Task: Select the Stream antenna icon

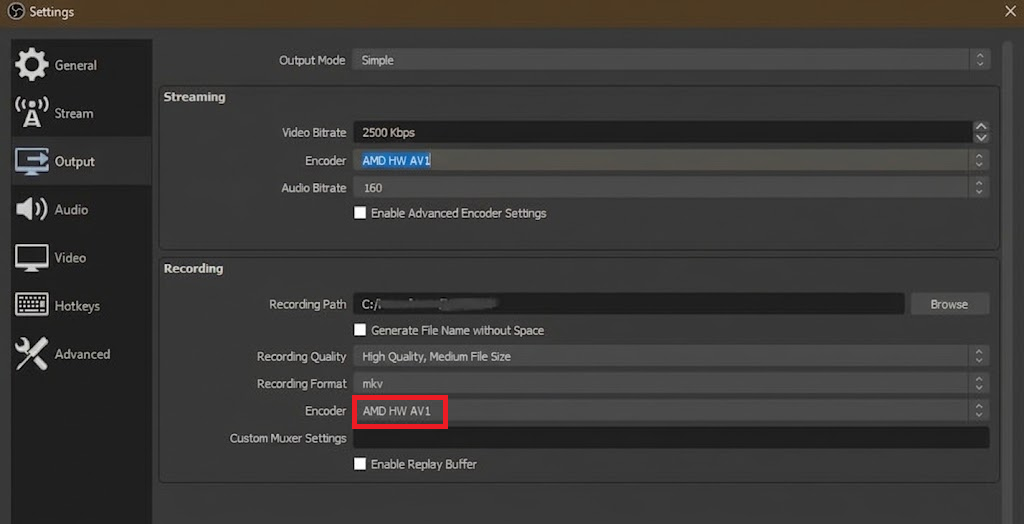Action: click(x=31, y=112)
